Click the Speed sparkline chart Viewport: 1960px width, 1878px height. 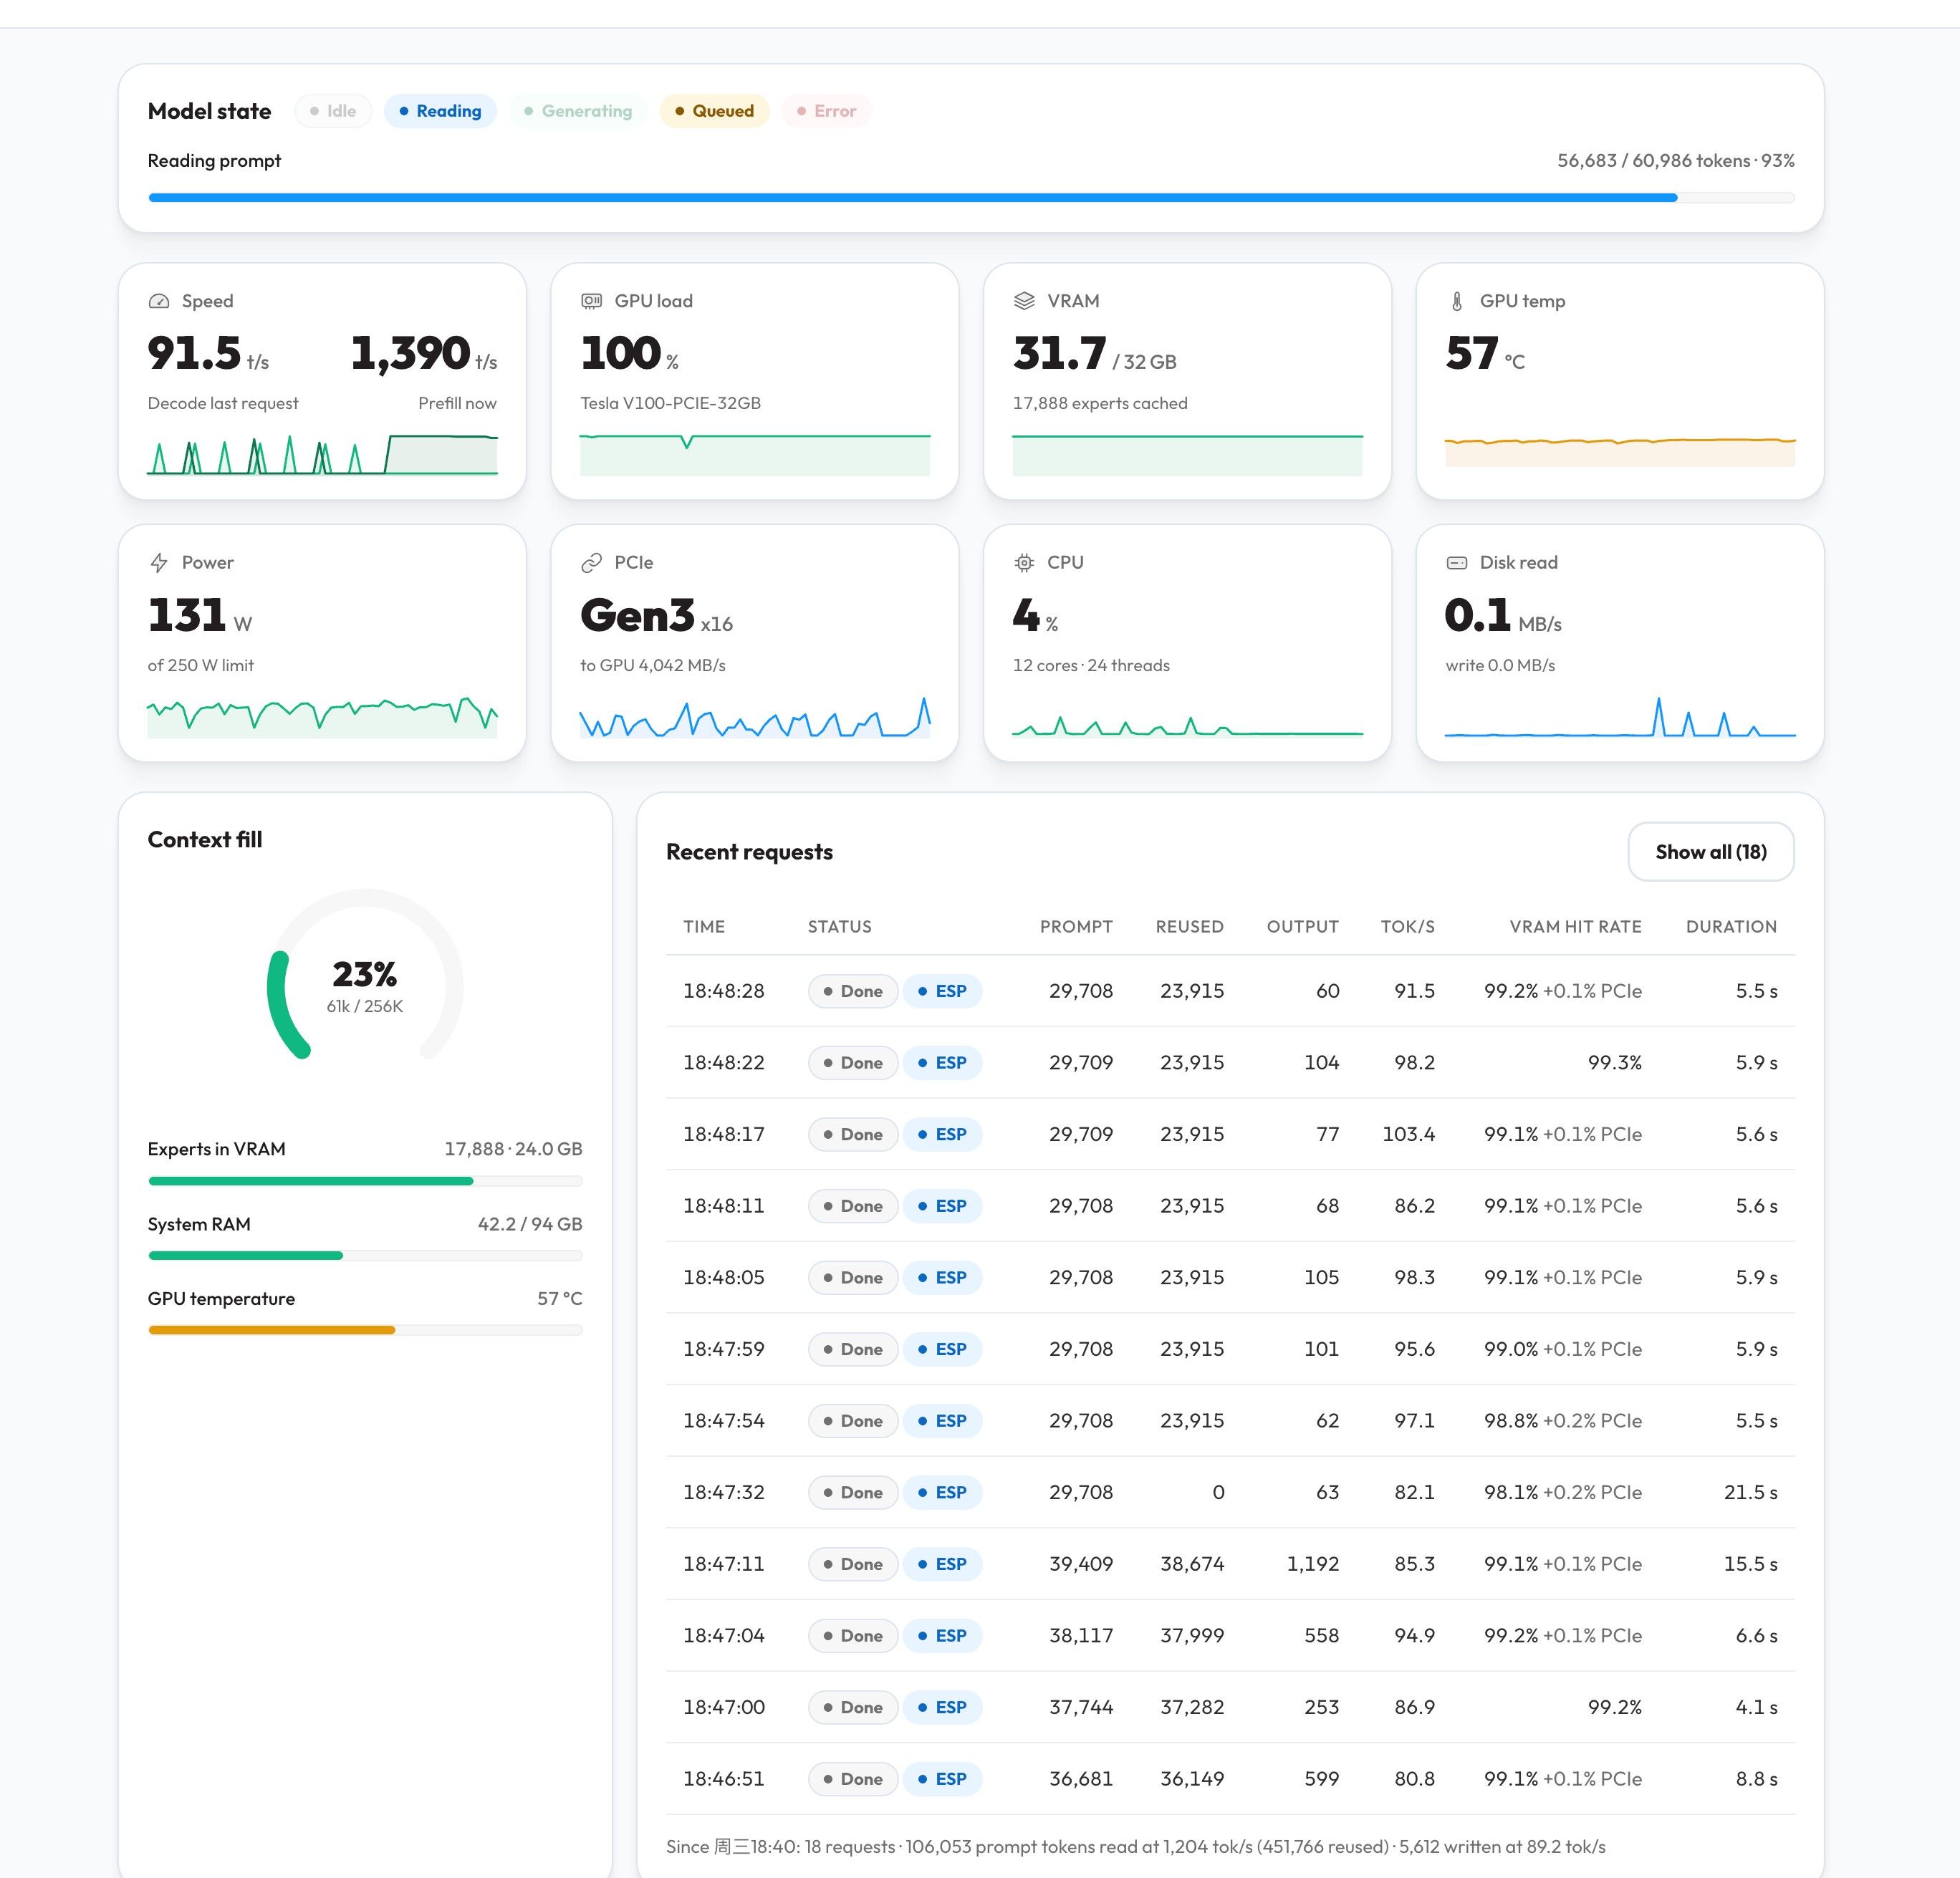click(x=322, y=454)
